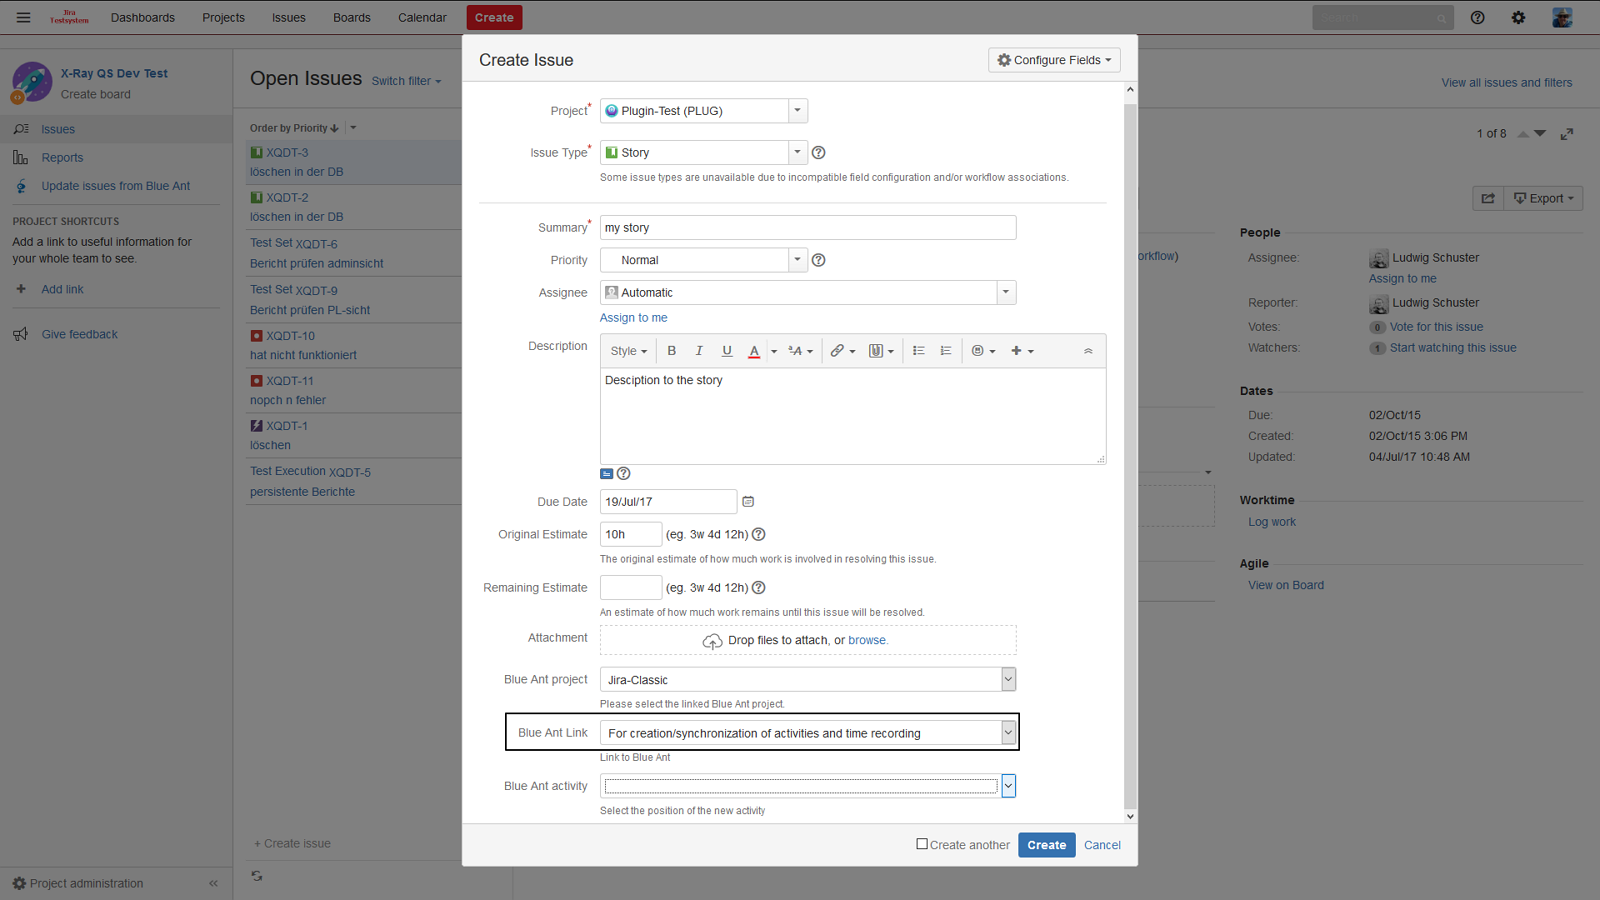Show help for Remaining Estimate format

759,588
